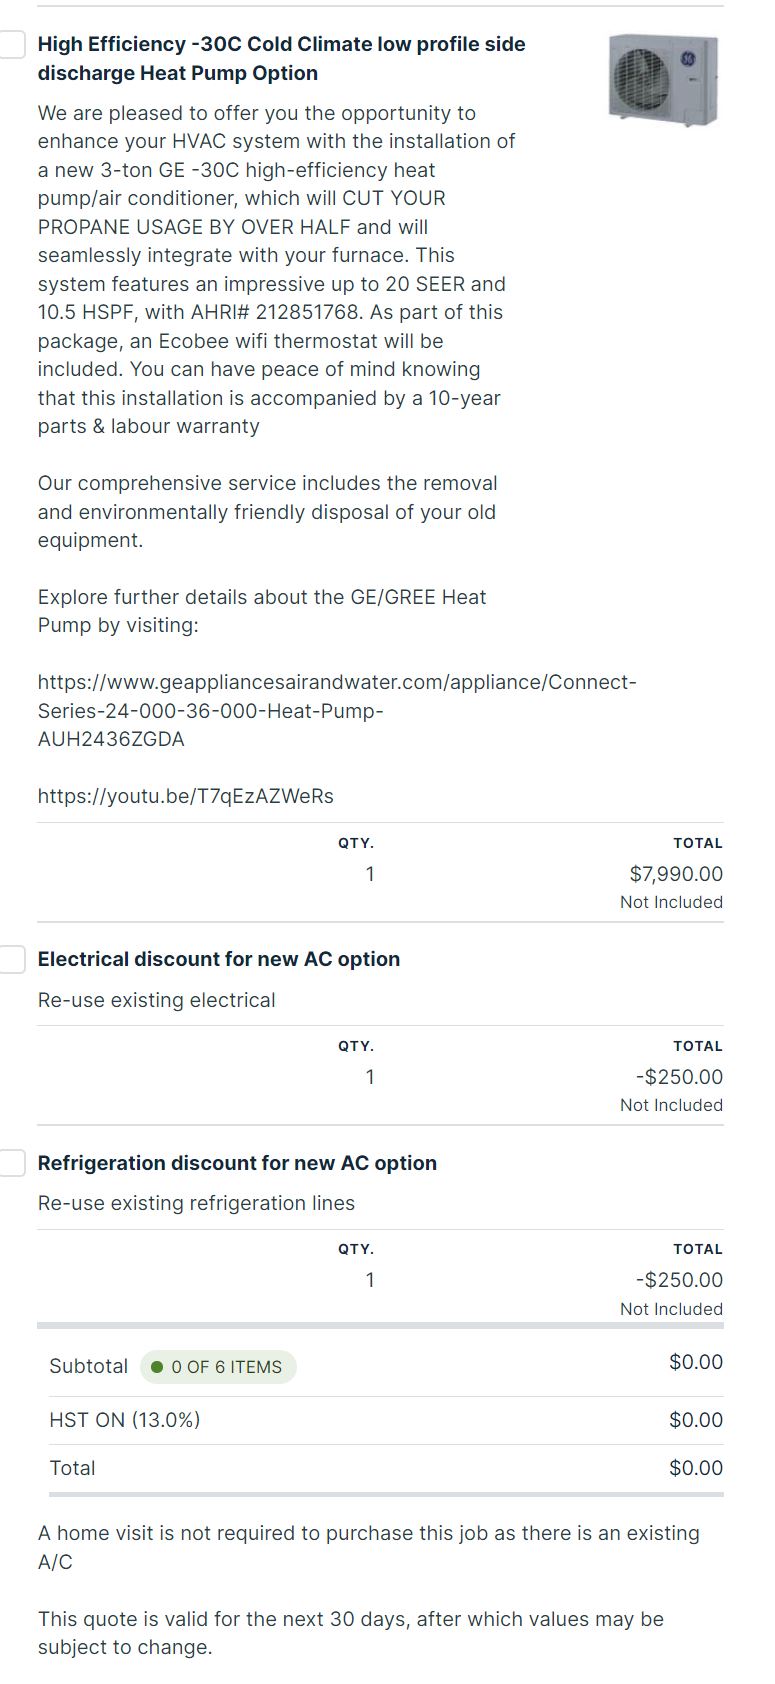Select the Refrigeration discount option checkbox
This screenshot has height=1684, width=775.
click(11, 1163)
